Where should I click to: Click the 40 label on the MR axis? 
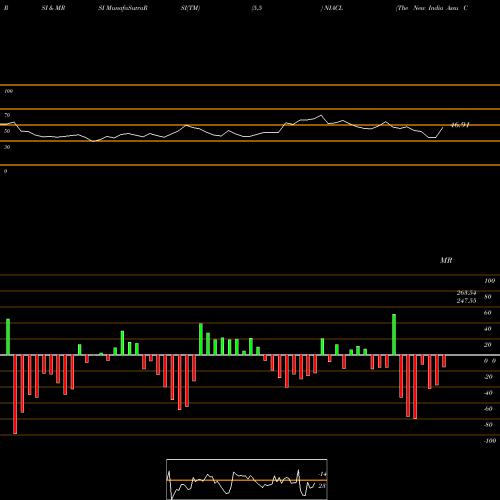pos(488,329)
